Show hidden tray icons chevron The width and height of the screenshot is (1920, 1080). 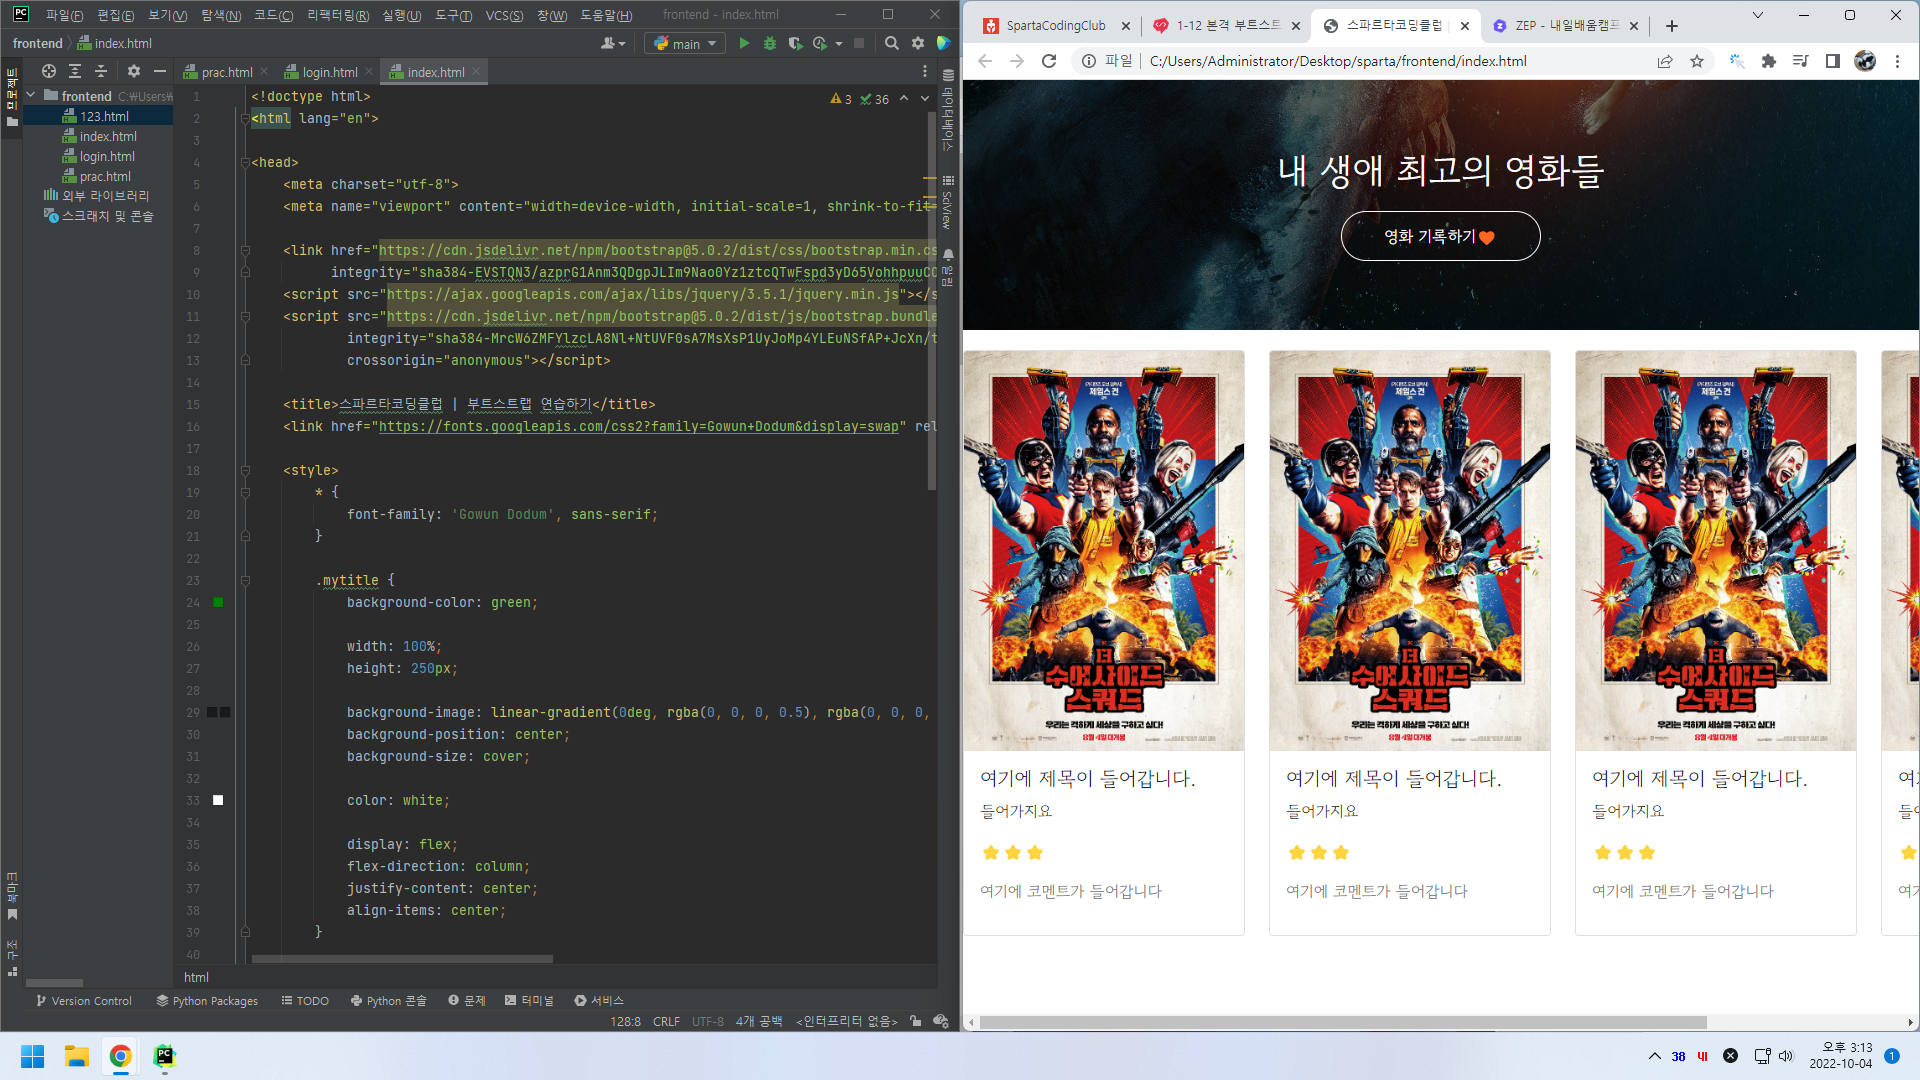[x=1655, y=1056]
